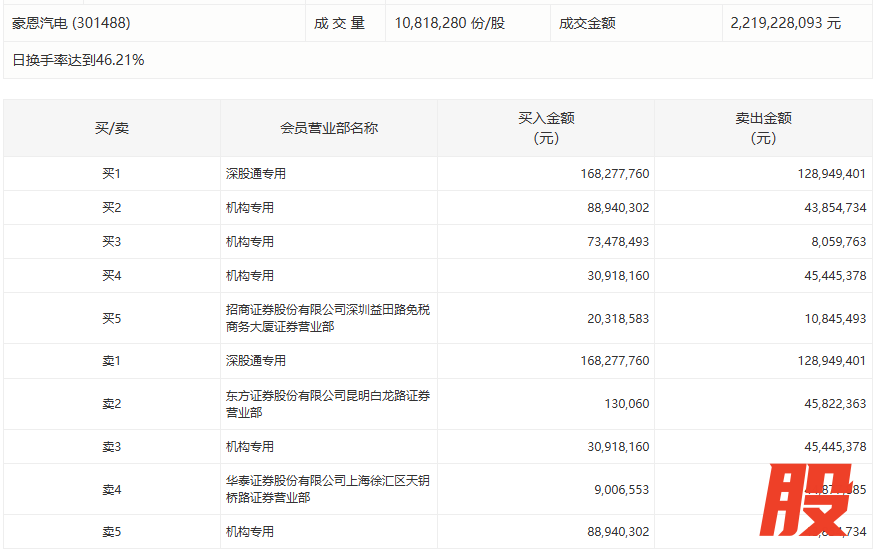873x555 pixels.
Task: Click the 买入金额 (元) column header
Action: (546, 128)
